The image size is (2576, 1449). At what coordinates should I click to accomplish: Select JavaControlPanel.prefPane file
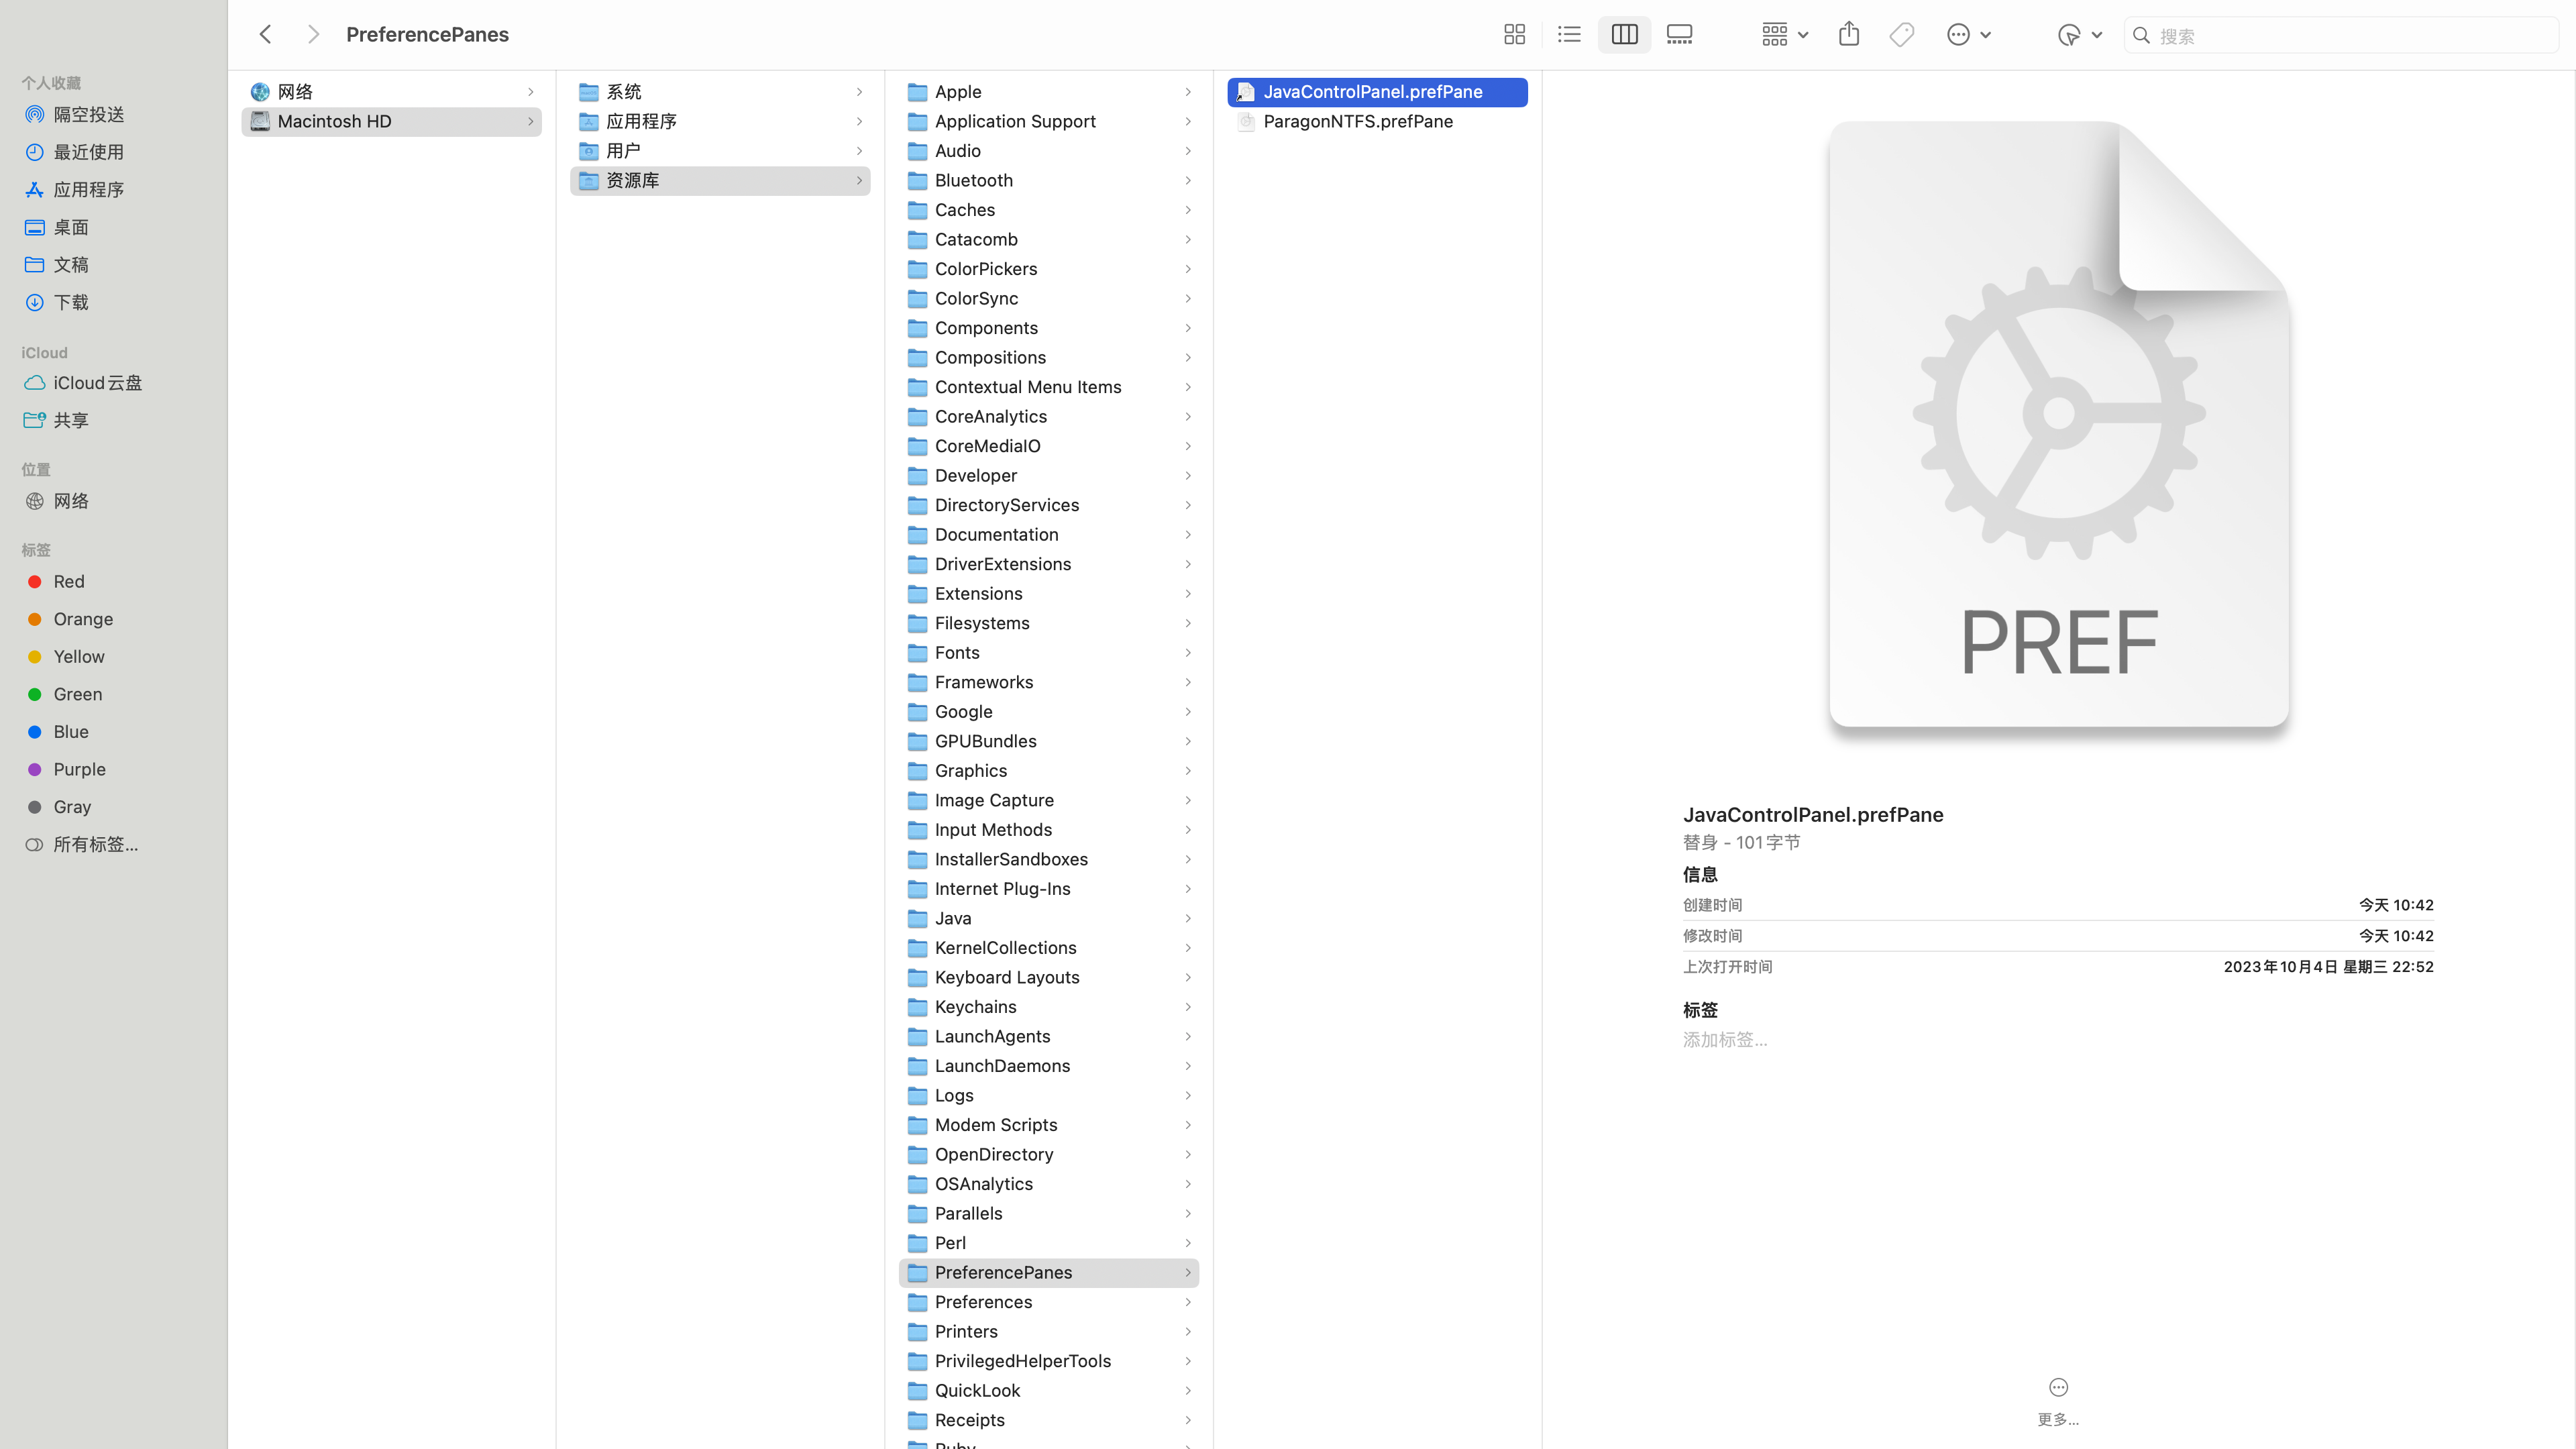(1377, 92)
